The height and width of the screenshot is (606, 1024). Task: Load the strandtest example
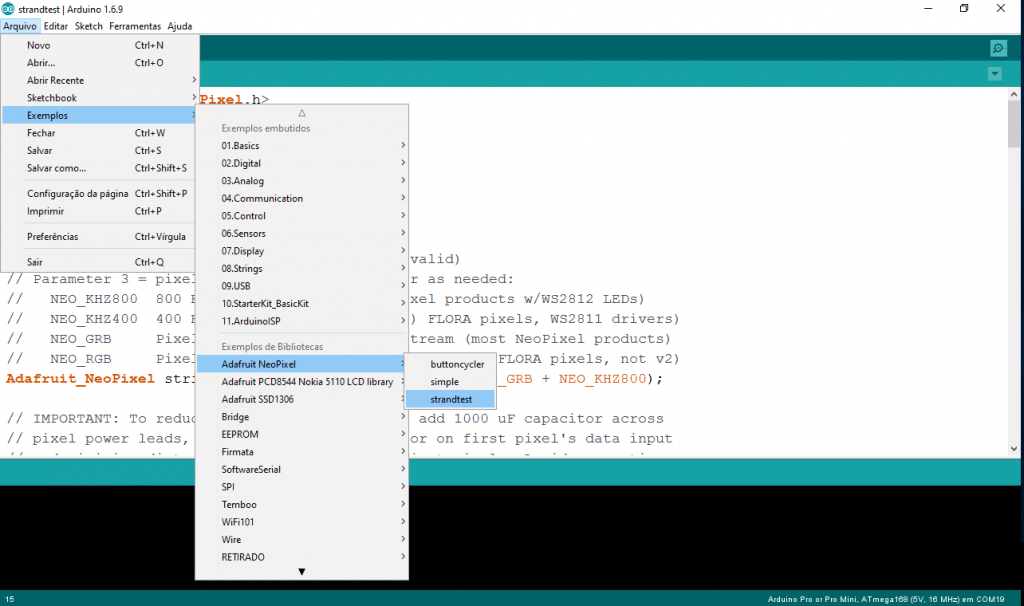[450, 400]
